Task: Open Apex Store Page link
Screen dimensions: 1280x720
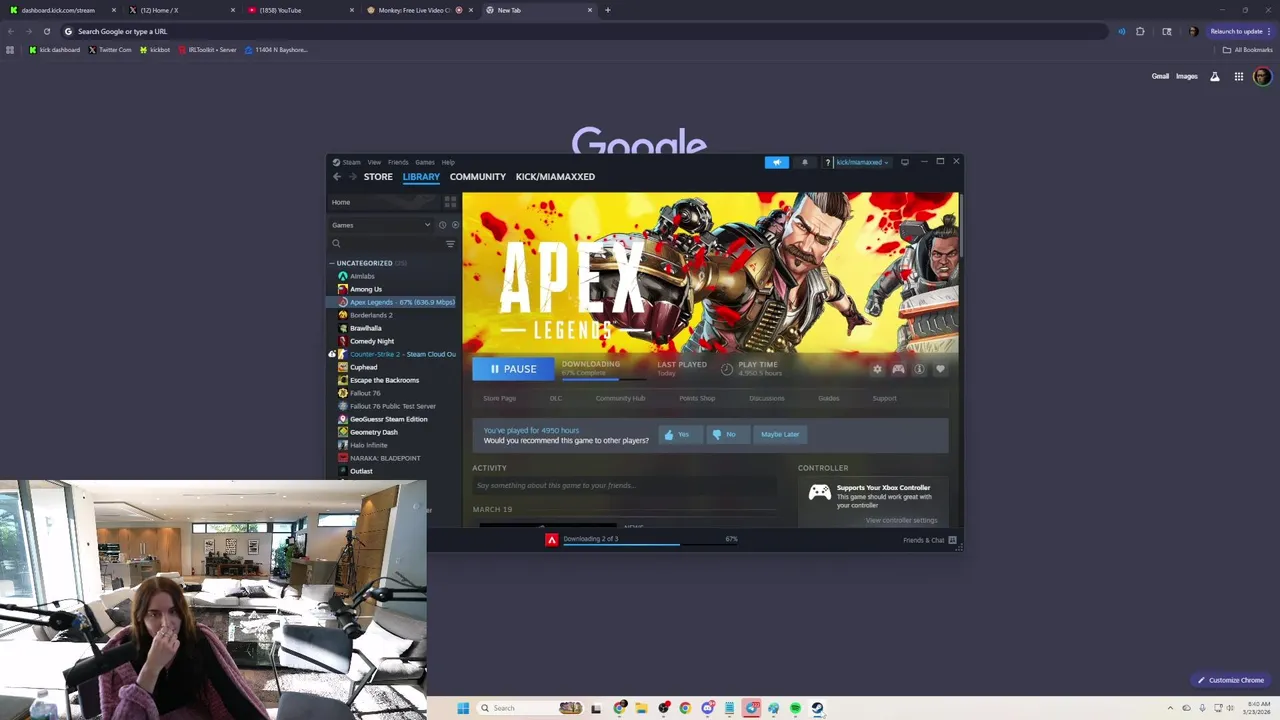Action: coord(500,398)
